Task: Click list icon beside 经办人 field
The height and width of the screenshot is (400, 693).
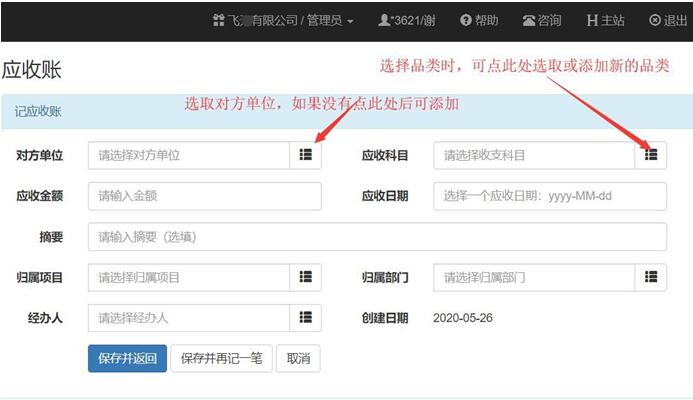Action: [x=306, y=318]
